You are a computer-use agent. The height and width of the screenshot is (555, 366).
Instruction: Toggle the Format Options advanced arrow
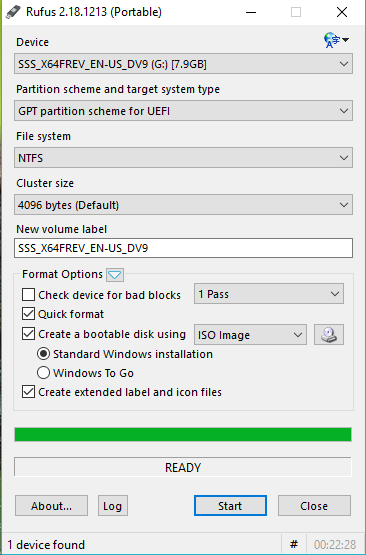coord(115,275)
